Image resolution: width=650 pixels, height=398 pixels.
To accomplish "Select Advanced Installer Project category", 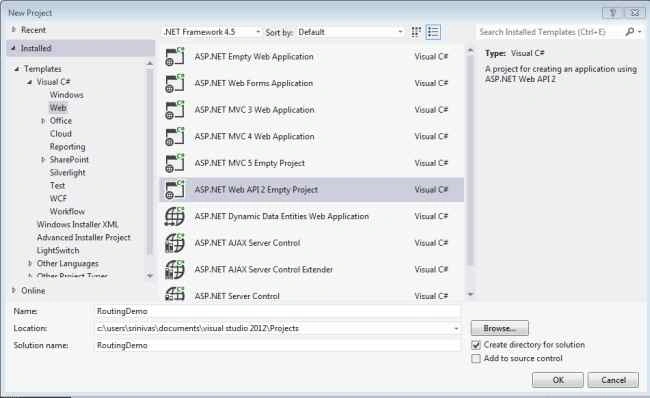I will tap(83, 238).
